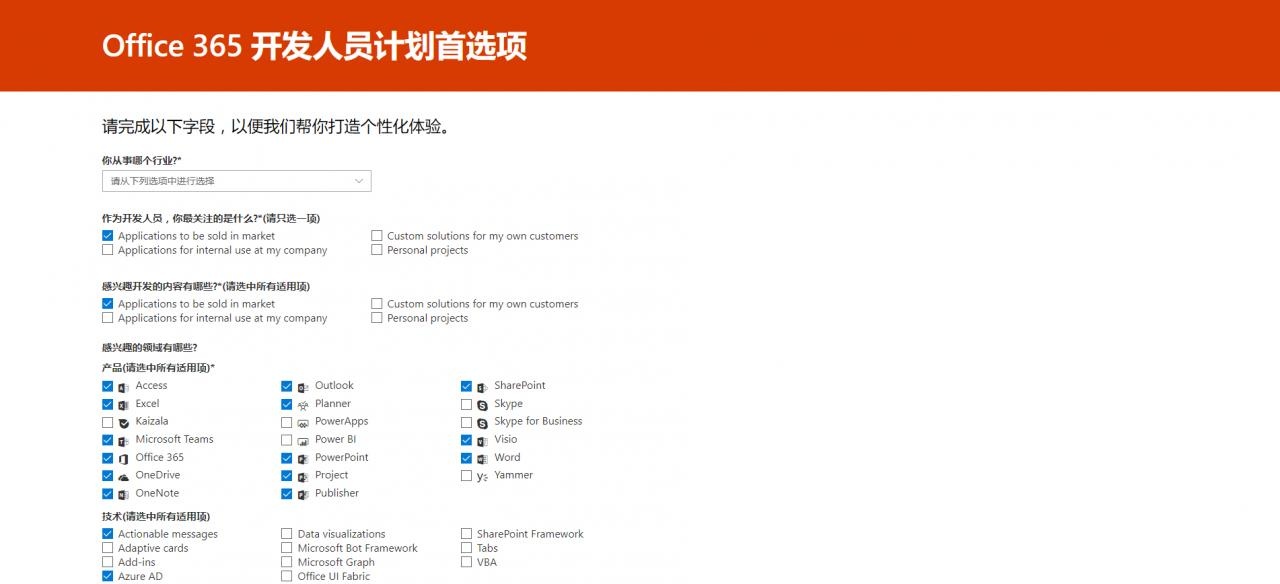Check the Adaptive cards checkbox
1280x584 pixels.
point(107,548)
